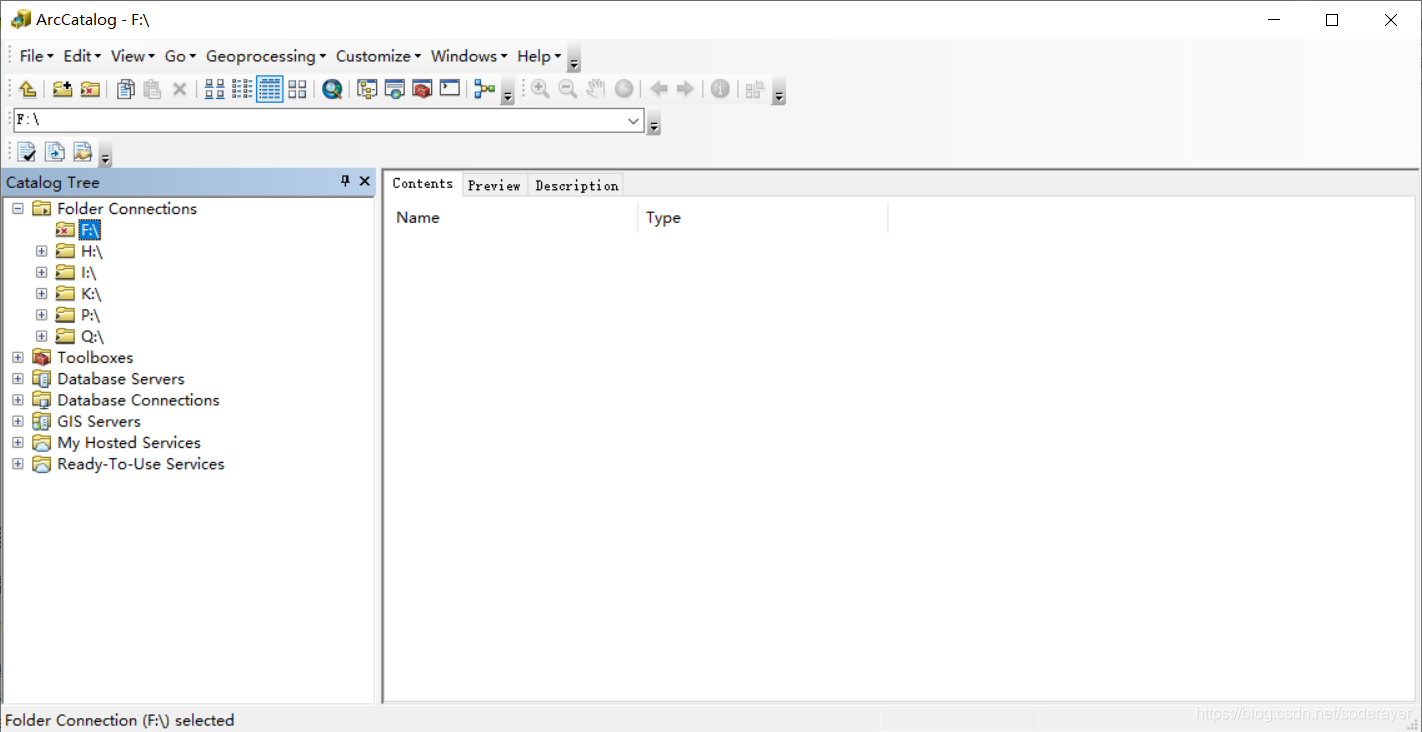The image size is (1422, 732).
Task: Open the Go menu
Action: [x=180, y=56]
